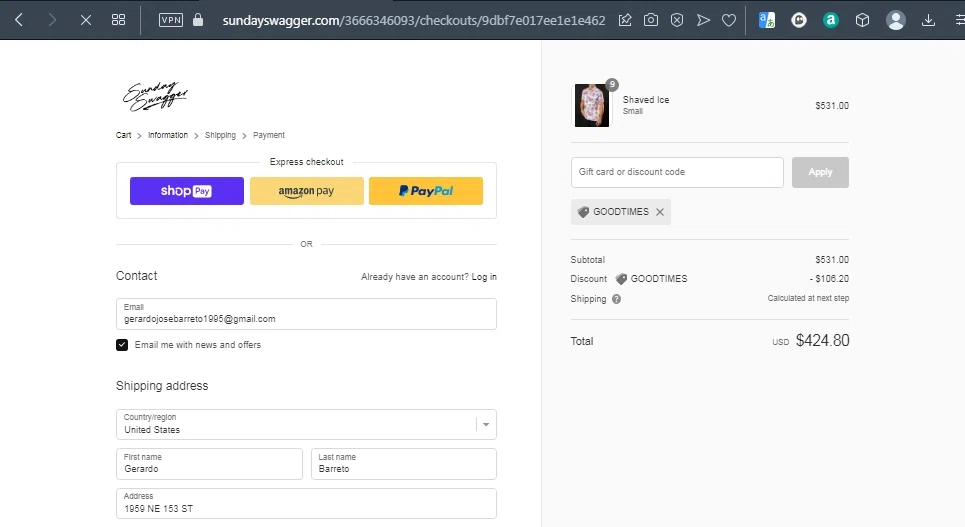Check out with Amazon Pay
Viewport: 965px width, 527px height.
coord(307,191)
